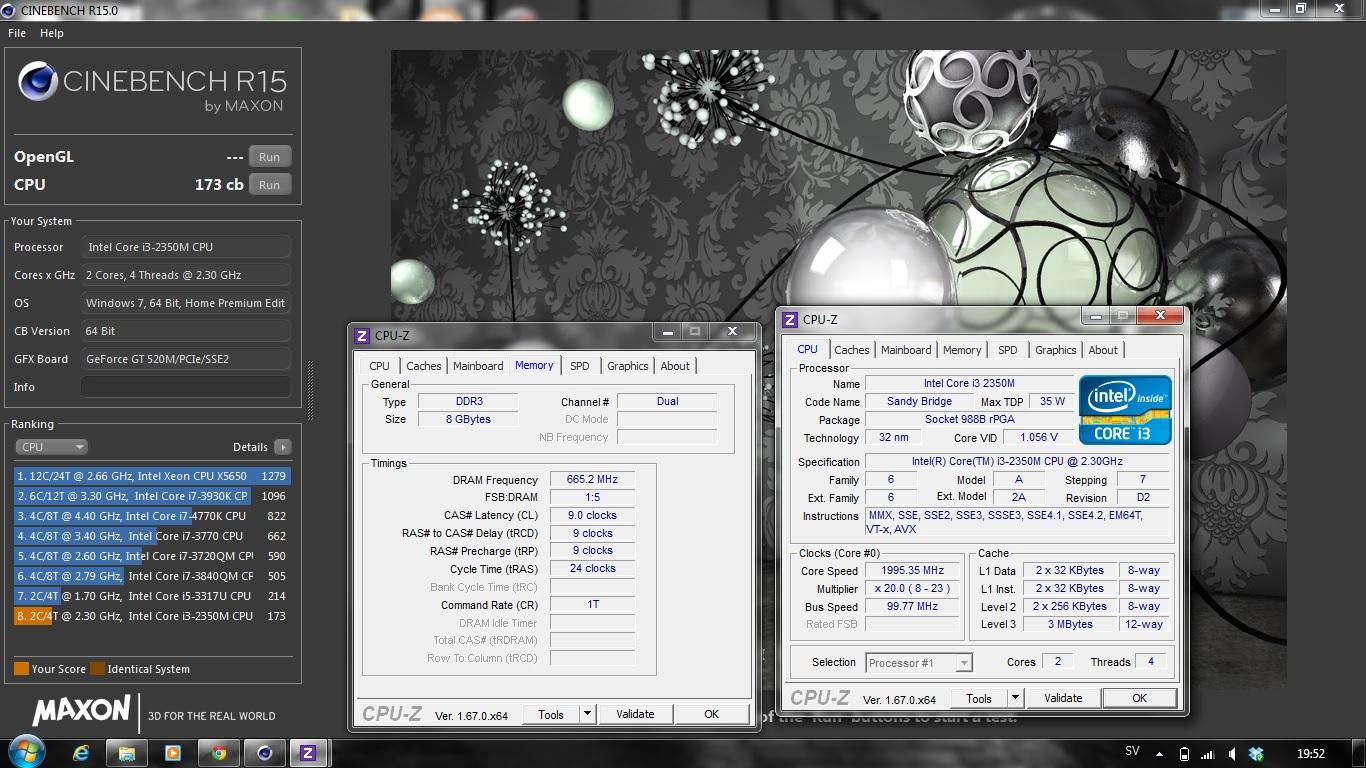Open Caches tab in Memory CPU-Z window
Viewport: 1366px width, 768px height.
(x=424, y=366)
